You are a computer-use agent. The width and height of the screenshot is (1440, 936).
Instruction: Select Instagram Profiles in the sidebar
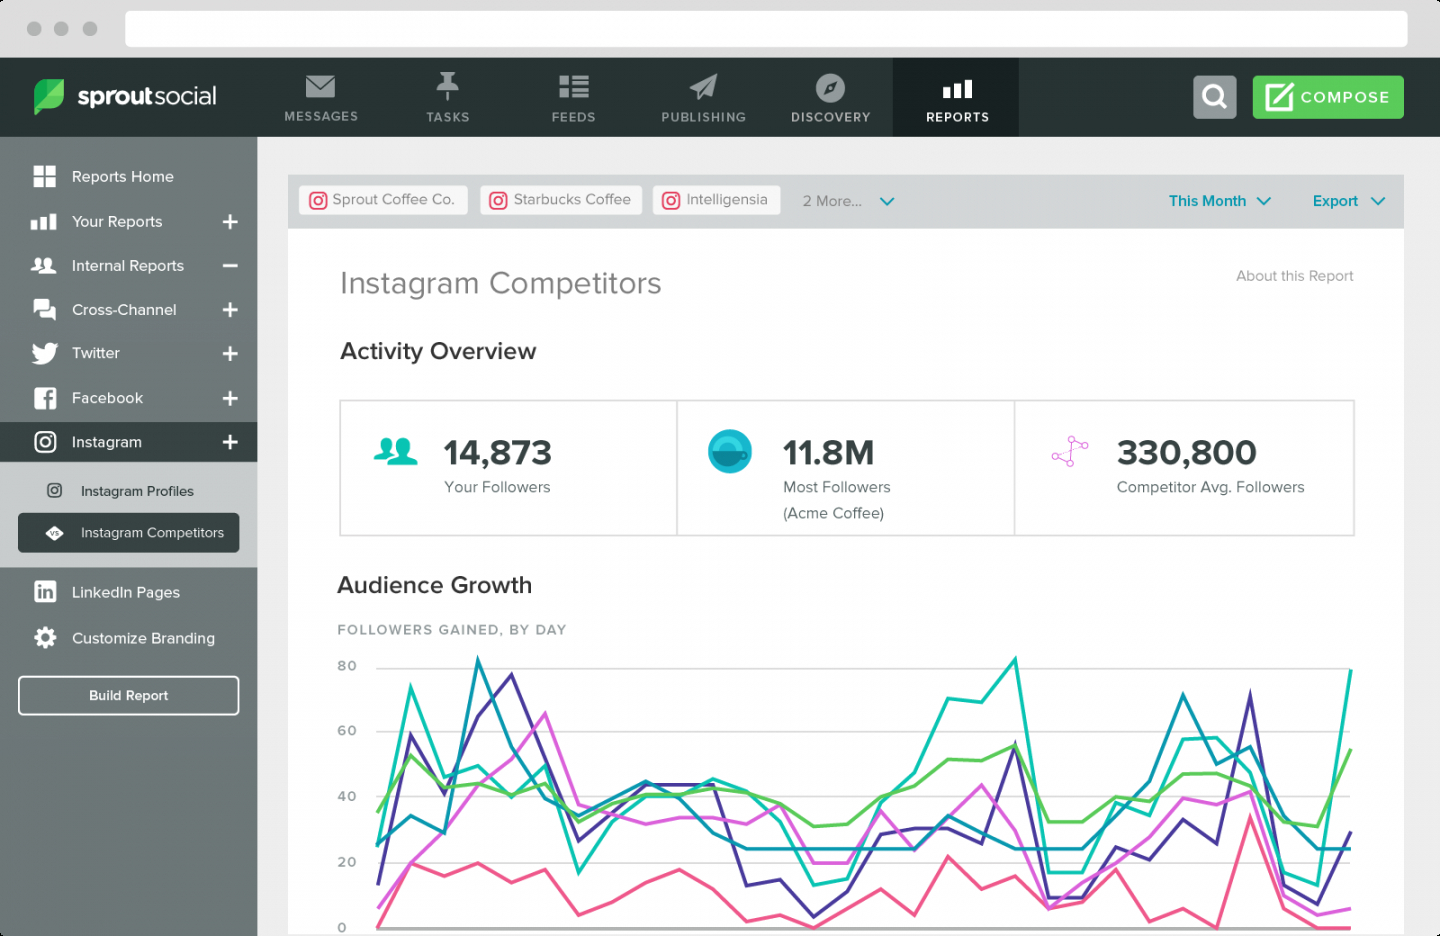tap(137, 491)
